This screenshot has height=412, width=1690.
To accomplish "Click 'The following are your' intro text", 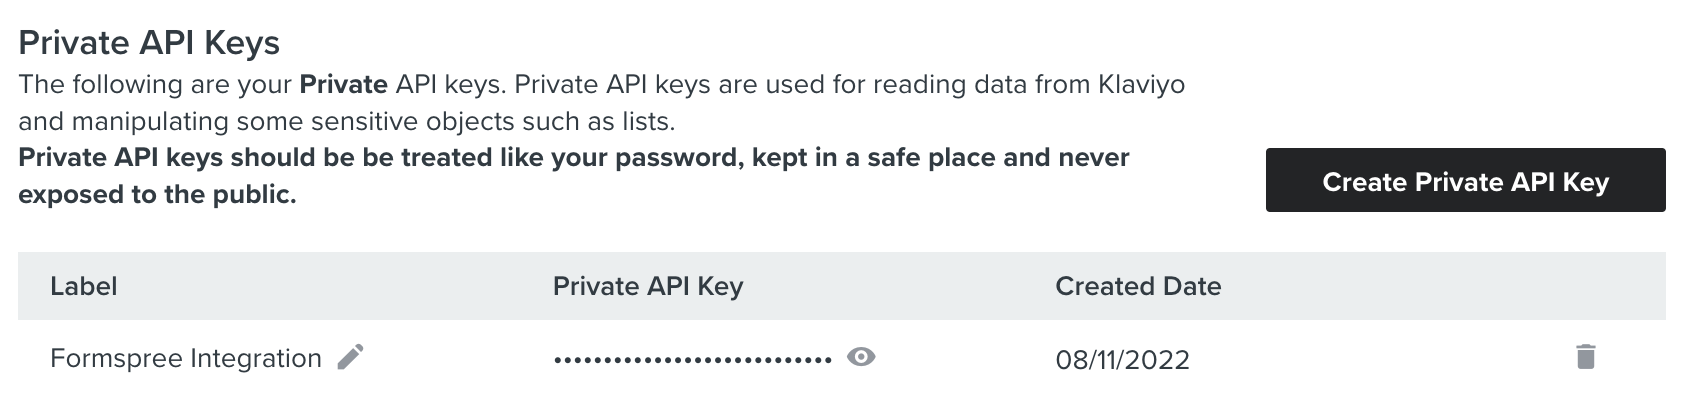I will (x=155, y=84).
